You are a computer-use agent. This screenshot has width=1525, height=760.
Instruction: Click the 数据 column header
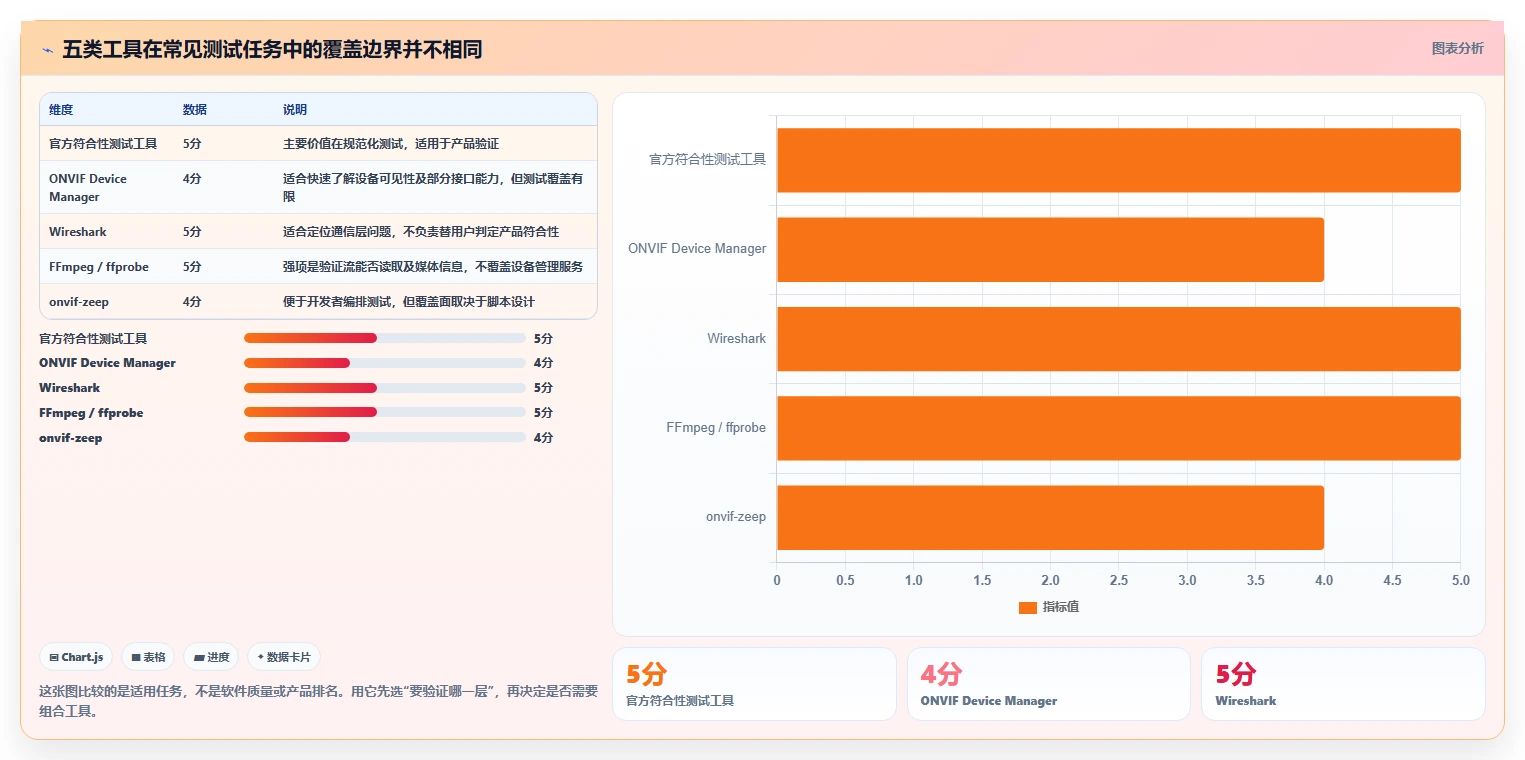pyautogui.click(x=195, y=109)
